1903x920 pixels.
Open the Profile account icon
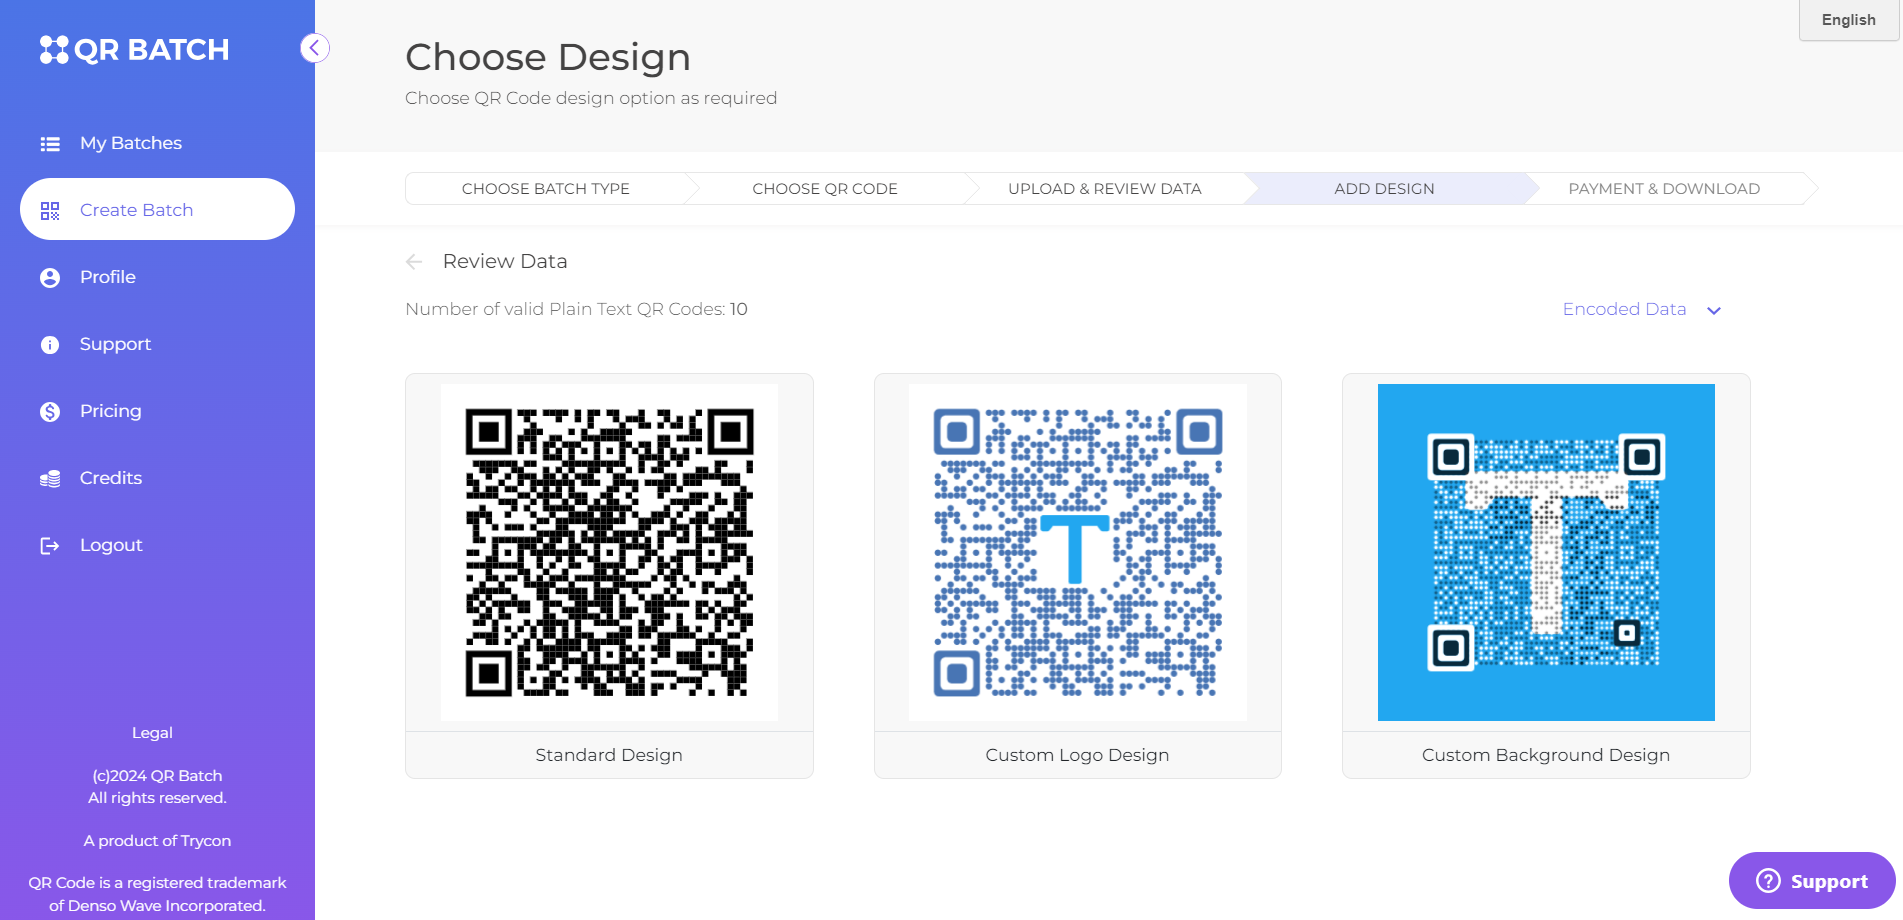tap(51, 277)
